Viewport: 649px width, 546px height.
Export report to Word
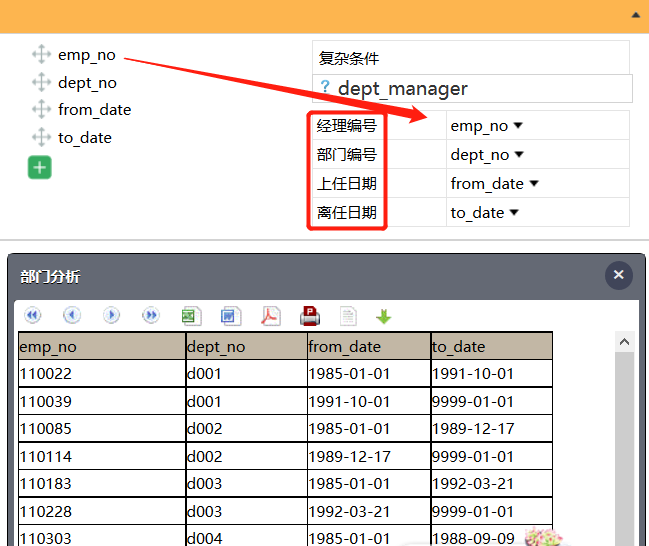(x=231, y=316)
